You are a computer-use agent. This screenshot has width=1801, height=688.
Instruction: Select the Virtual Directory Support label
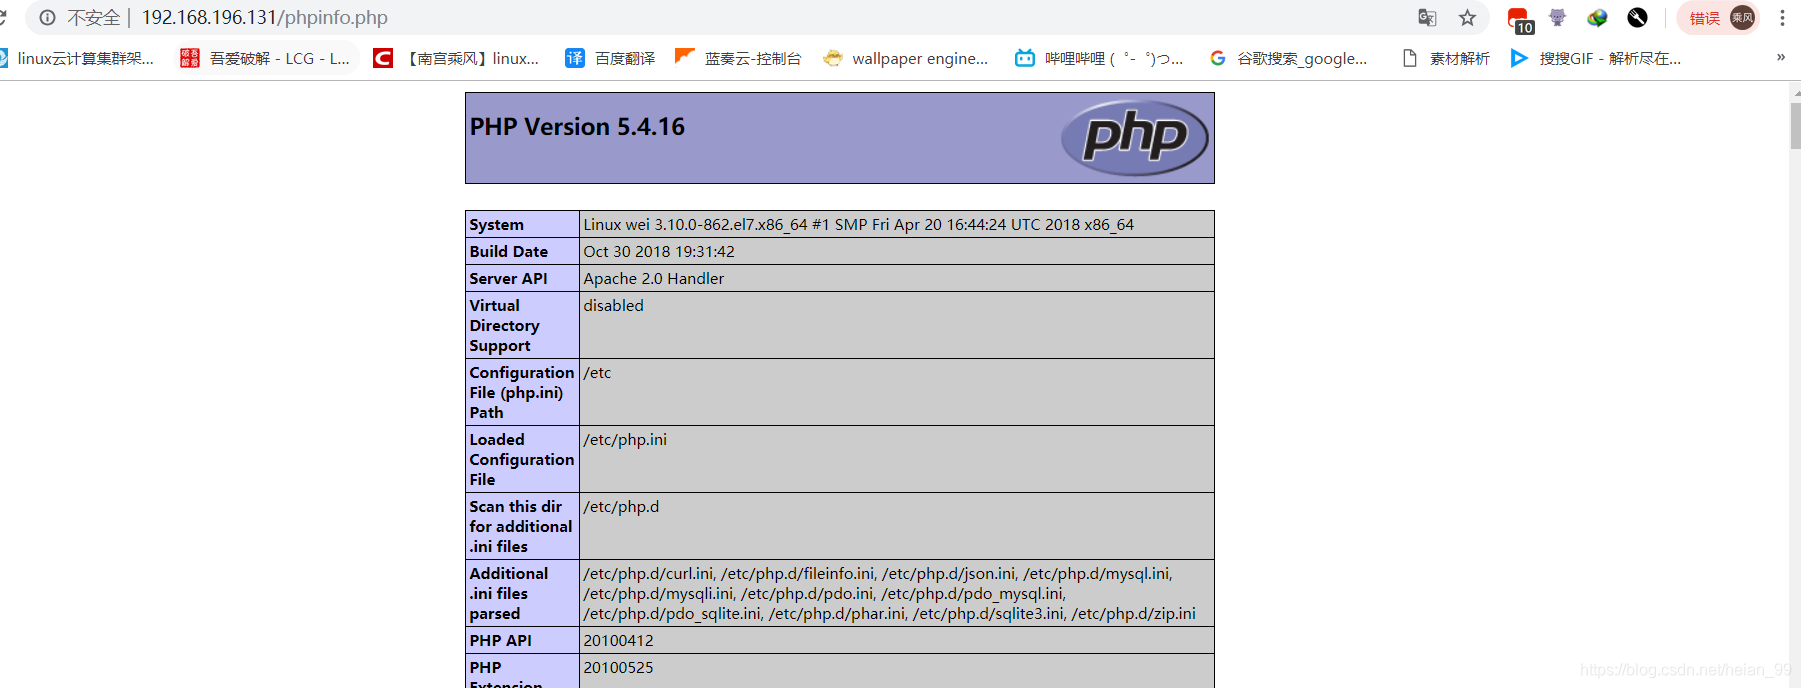pos(504,326)
